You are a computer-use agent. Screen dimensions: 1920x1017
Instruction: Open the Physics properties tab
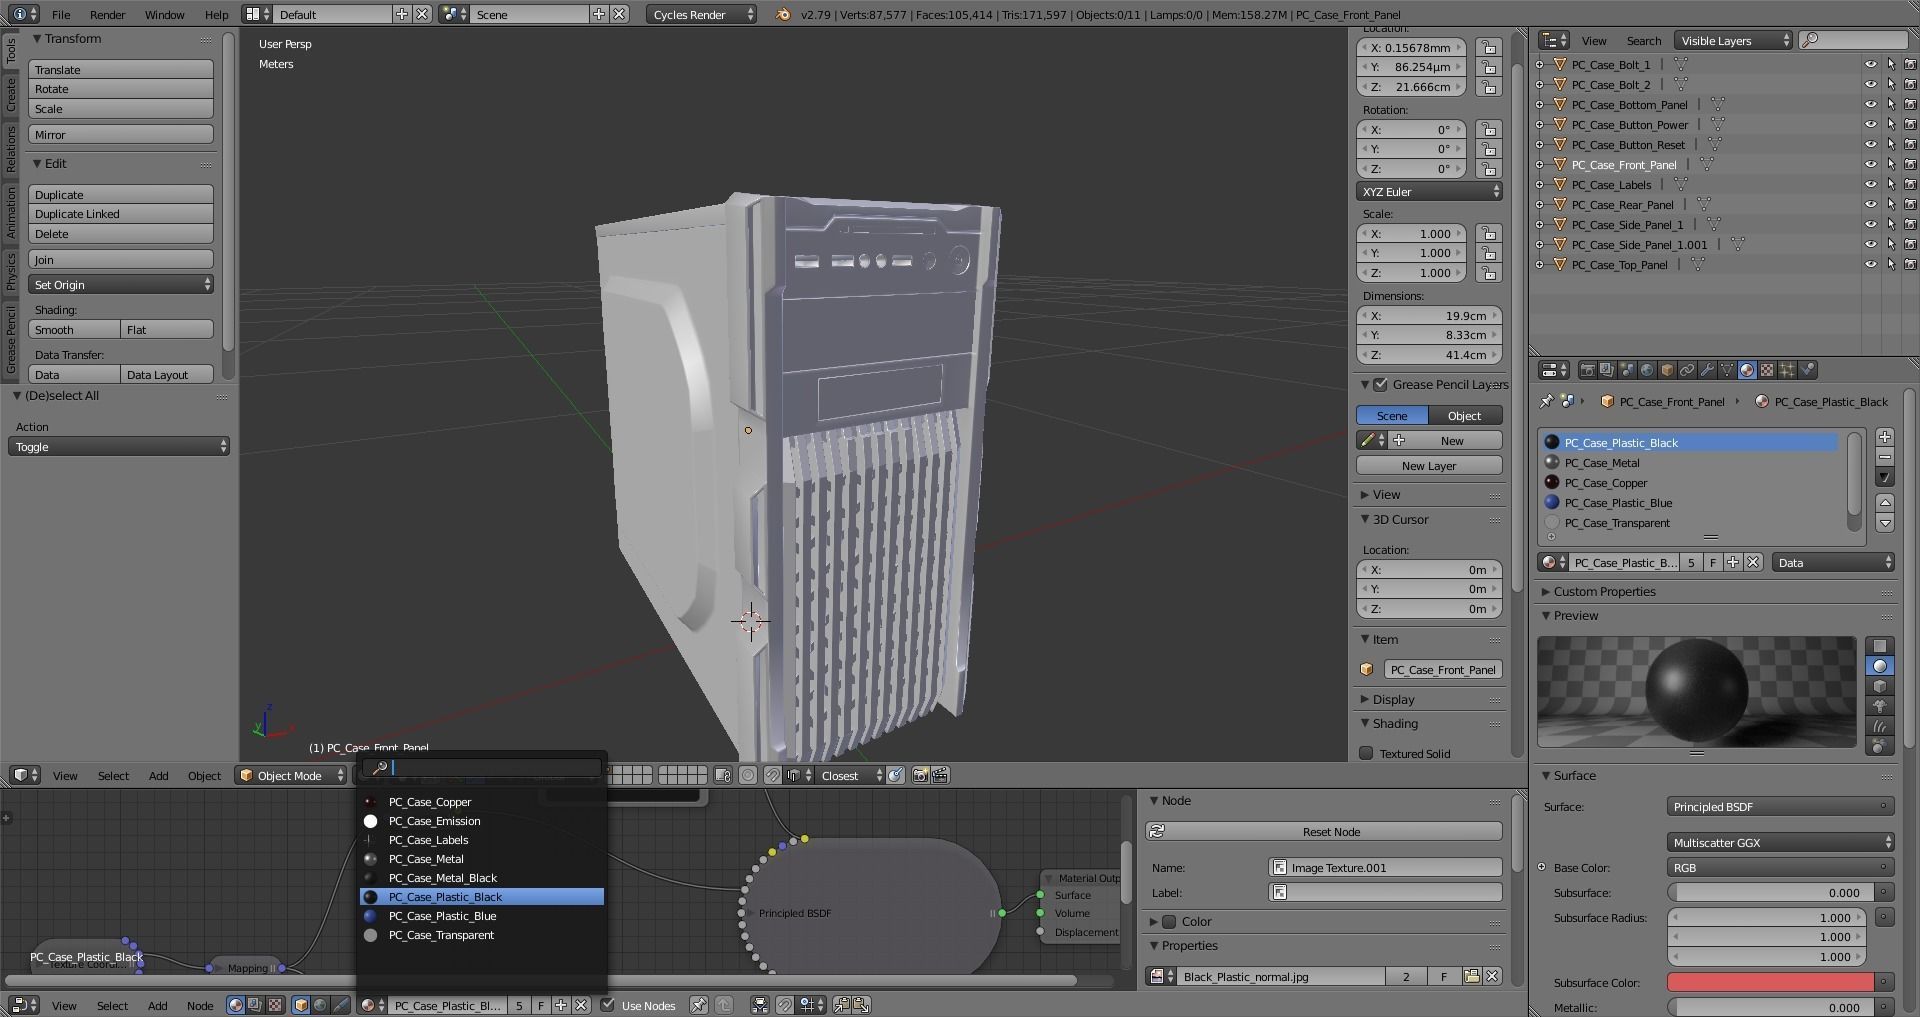click(1807, 370)
